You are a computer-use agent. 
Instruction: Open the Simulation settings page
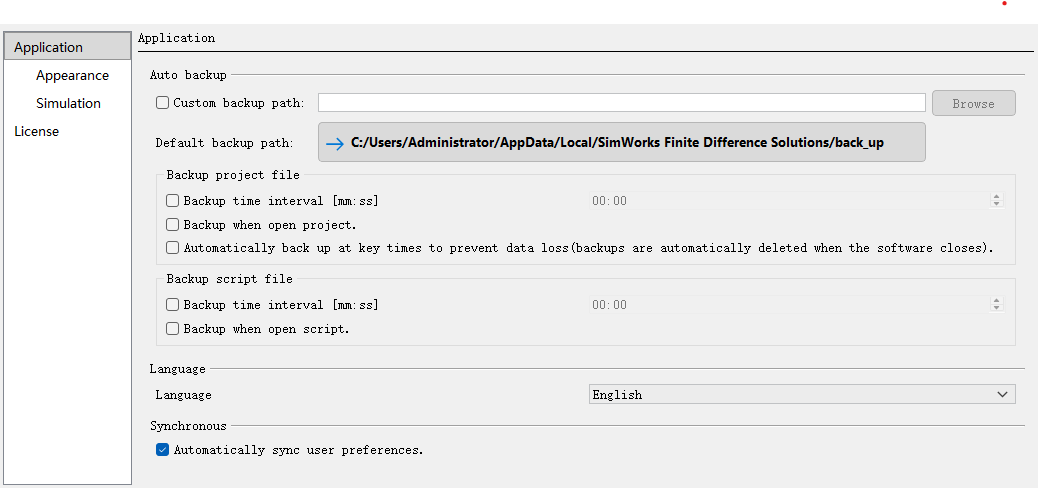coord(68,103)
